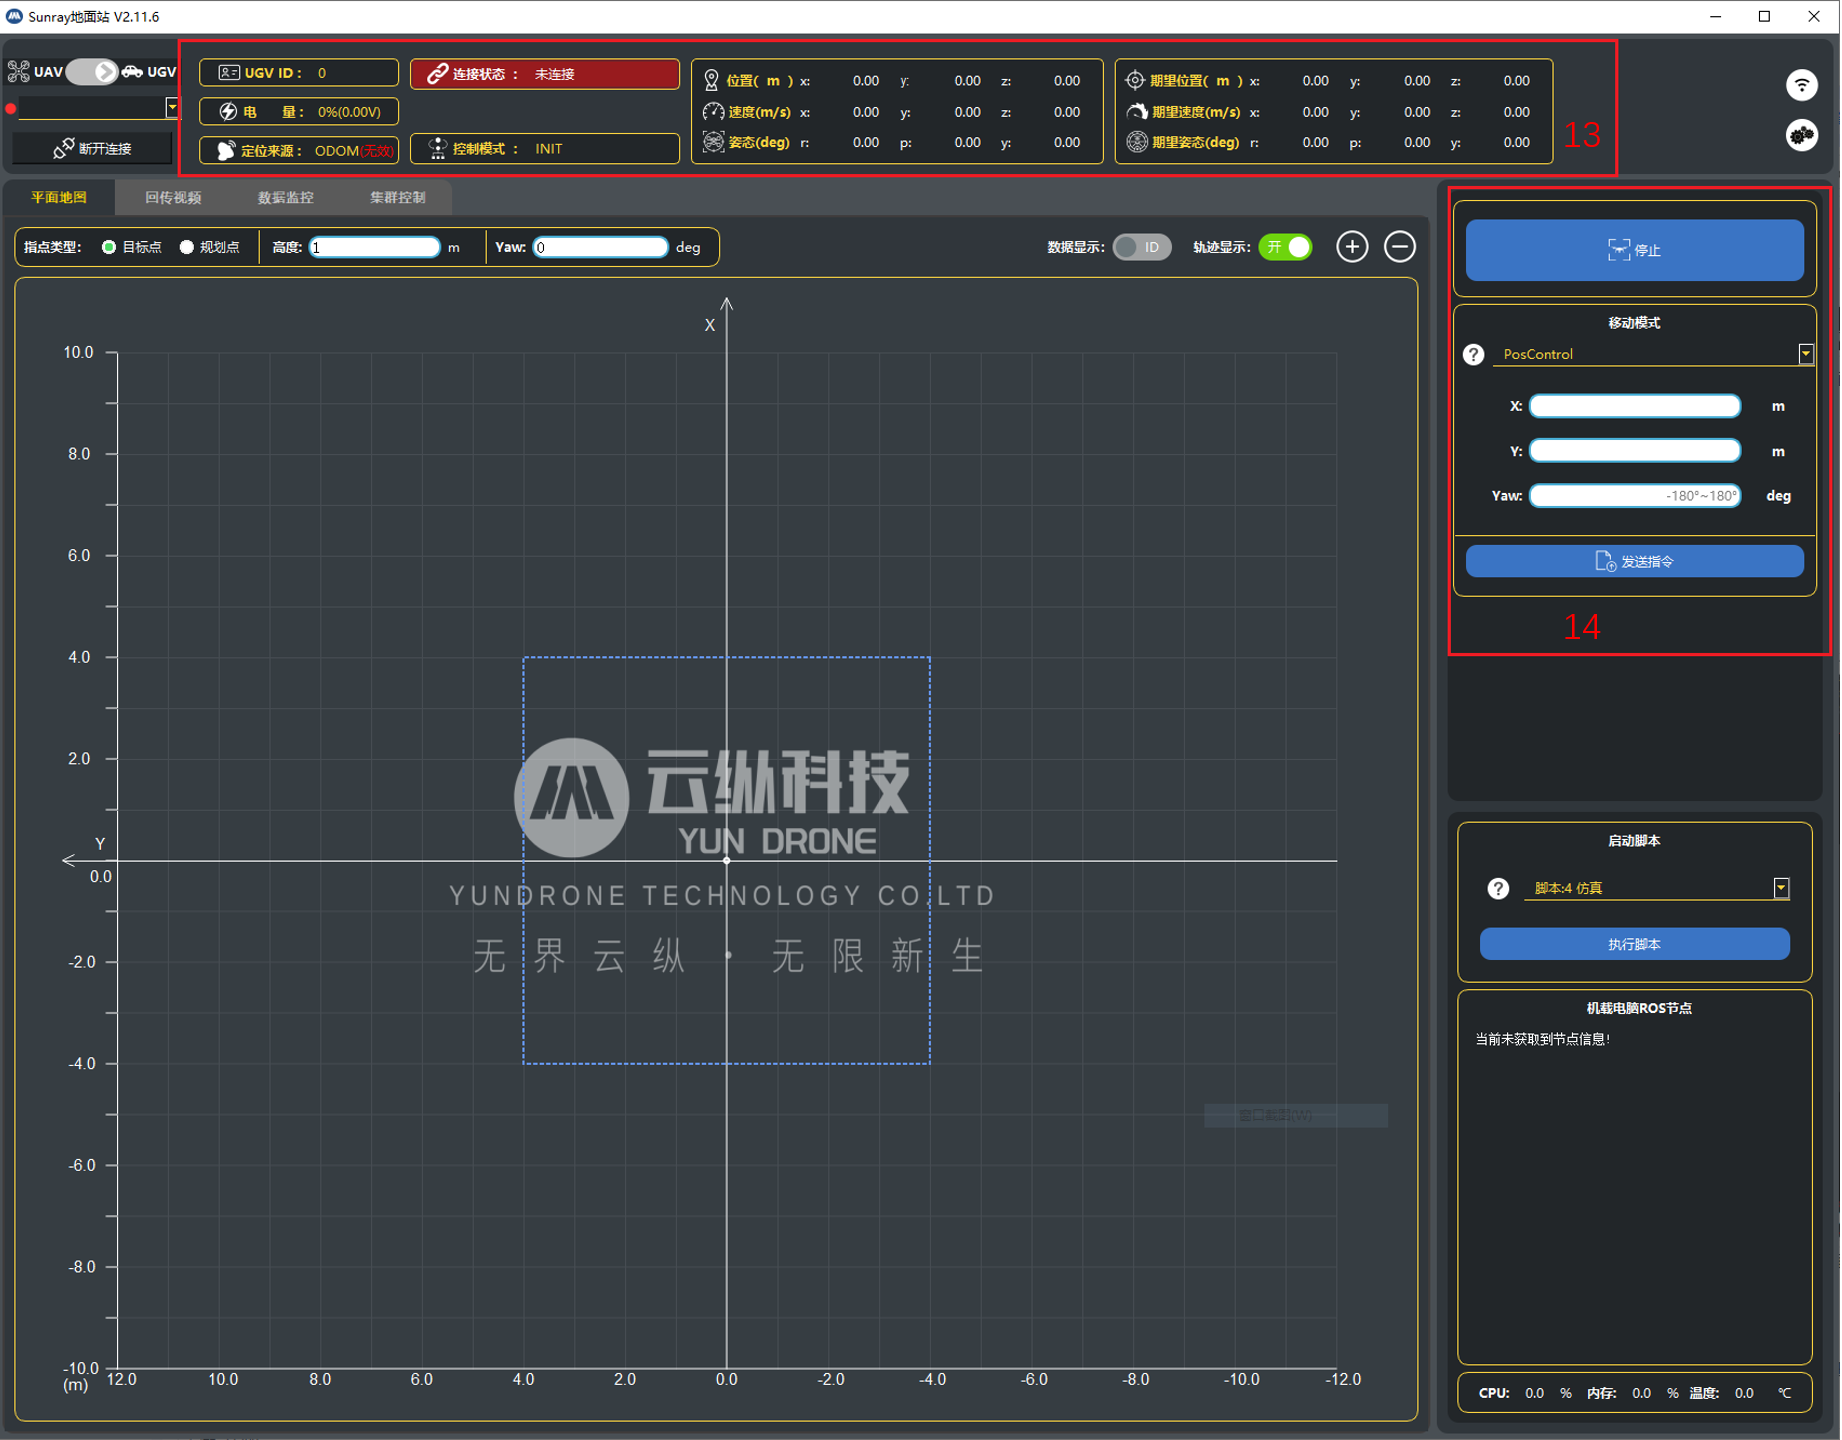The height and width of the screenshot is (1440, 1842).
Task: Click the 0%(0.00V) battery value
Action: pyautogui.click(x=349, y=112)
